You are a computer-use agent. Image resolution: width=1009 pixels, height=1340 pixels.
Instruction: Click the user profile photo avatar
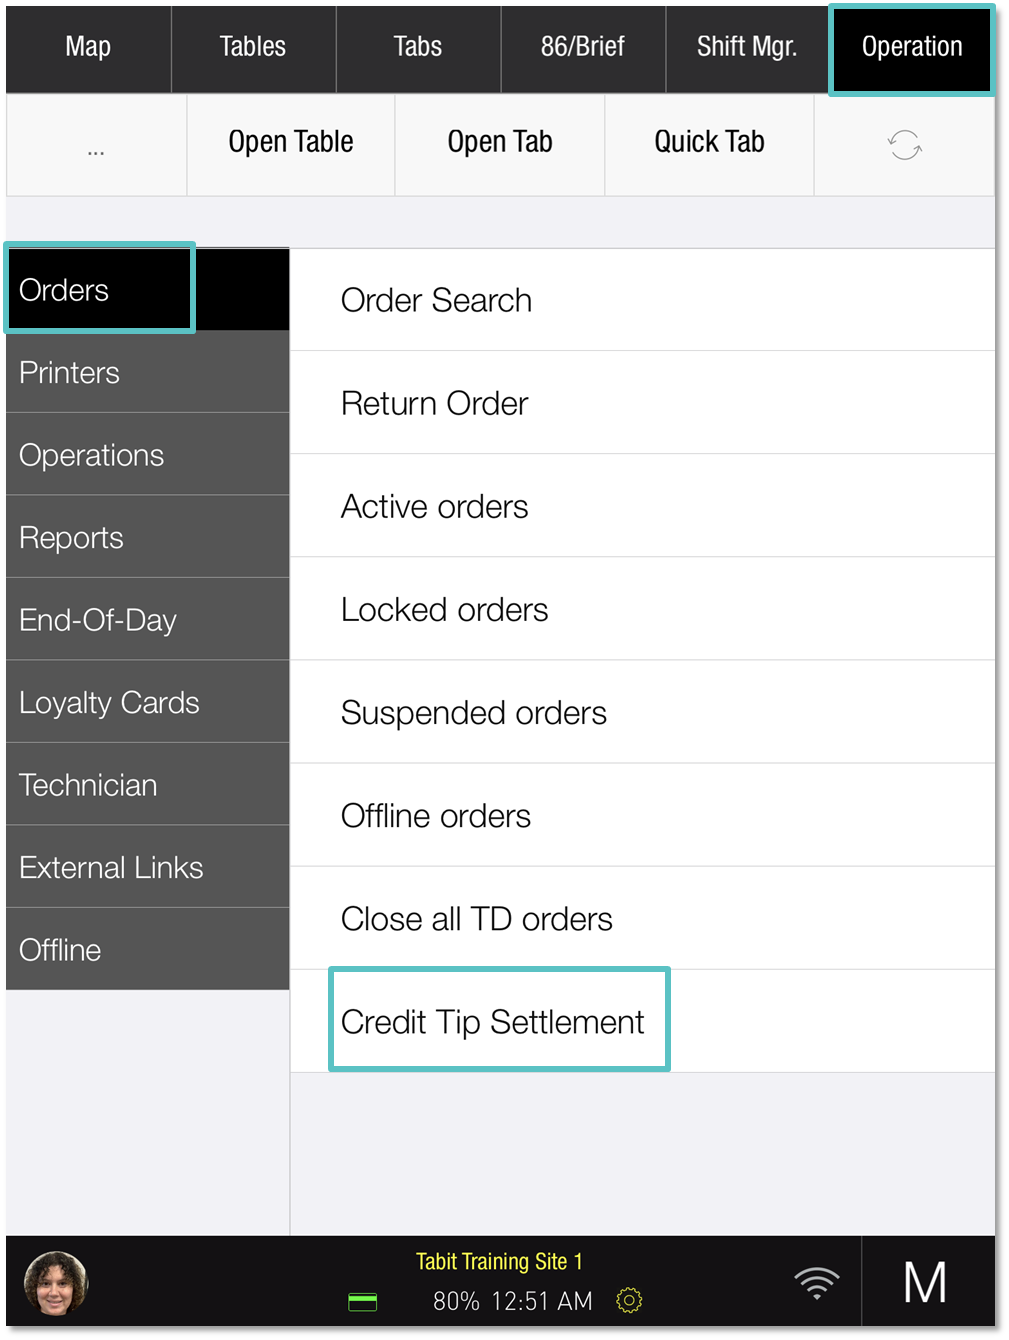click(x=56, y=1283)
